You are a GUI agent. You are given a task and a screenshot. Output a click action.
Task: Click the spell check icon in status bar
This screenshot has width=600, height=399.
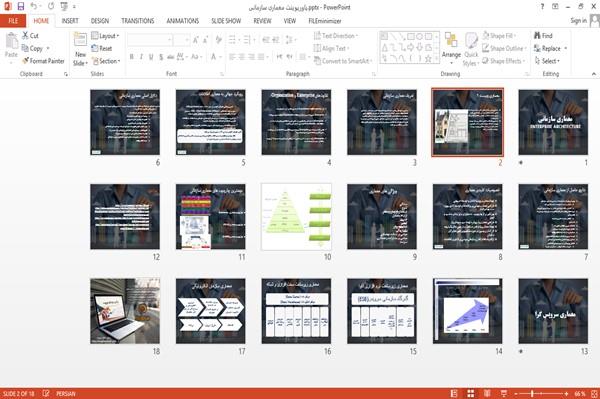point(46,393)
